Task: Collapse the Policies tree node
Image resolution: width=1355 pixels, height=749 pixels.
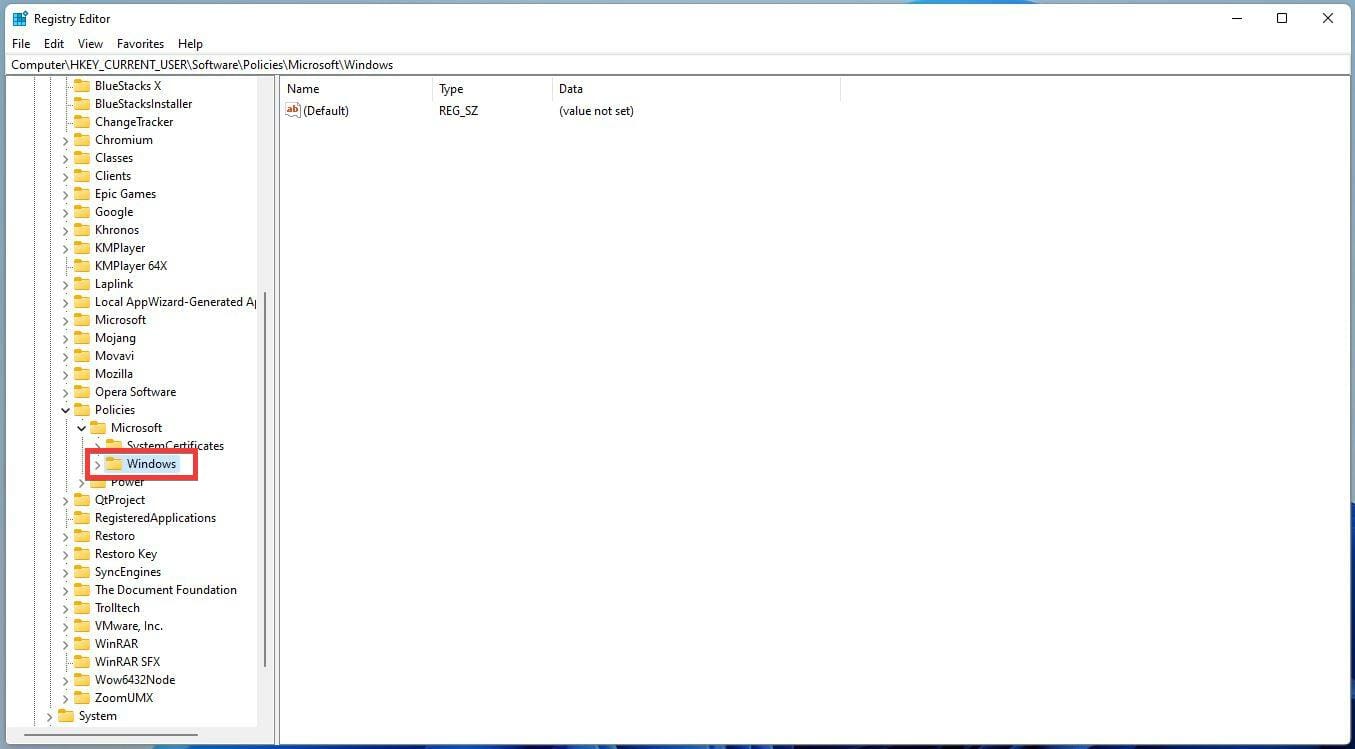Action: click(65, 409)
